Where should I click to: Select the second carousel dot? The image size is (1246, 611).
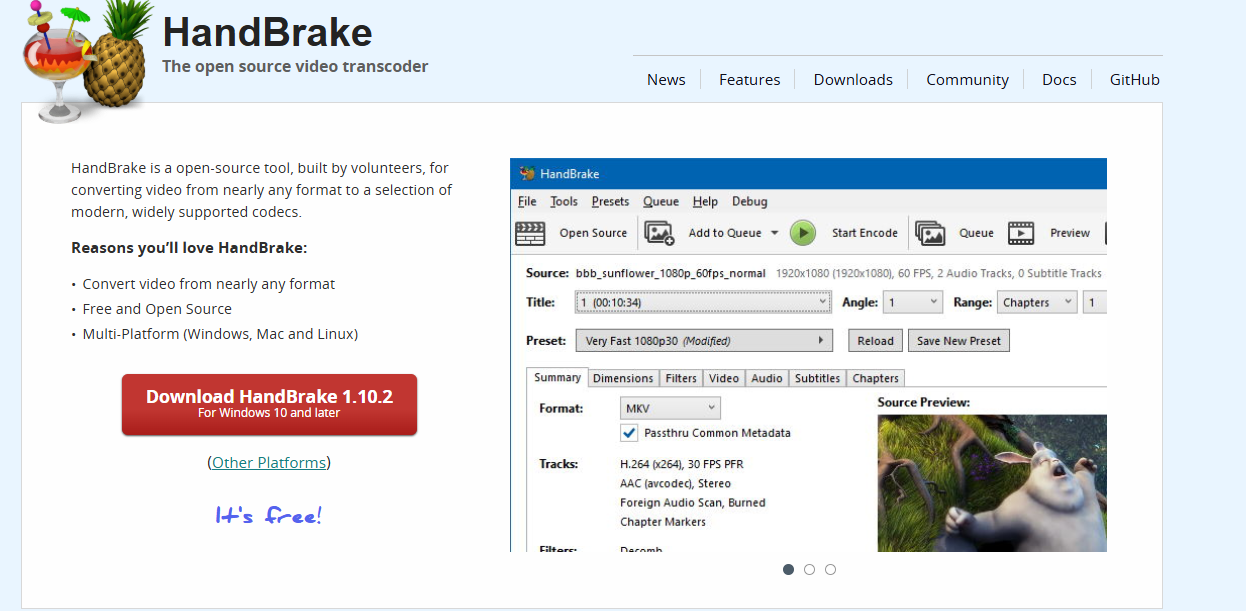(x=809, y=570)
